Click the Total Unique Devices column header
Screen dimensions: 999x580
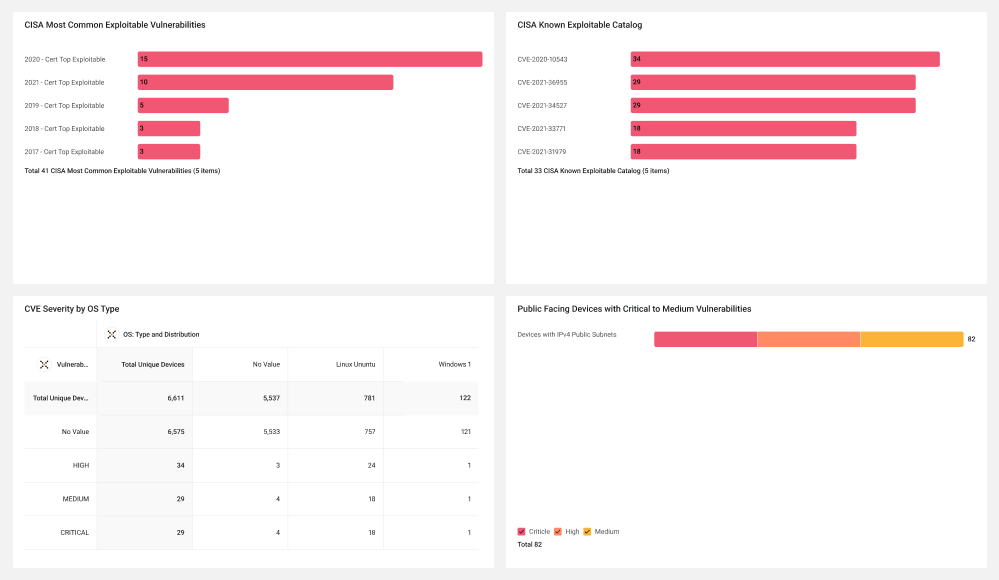153,365
